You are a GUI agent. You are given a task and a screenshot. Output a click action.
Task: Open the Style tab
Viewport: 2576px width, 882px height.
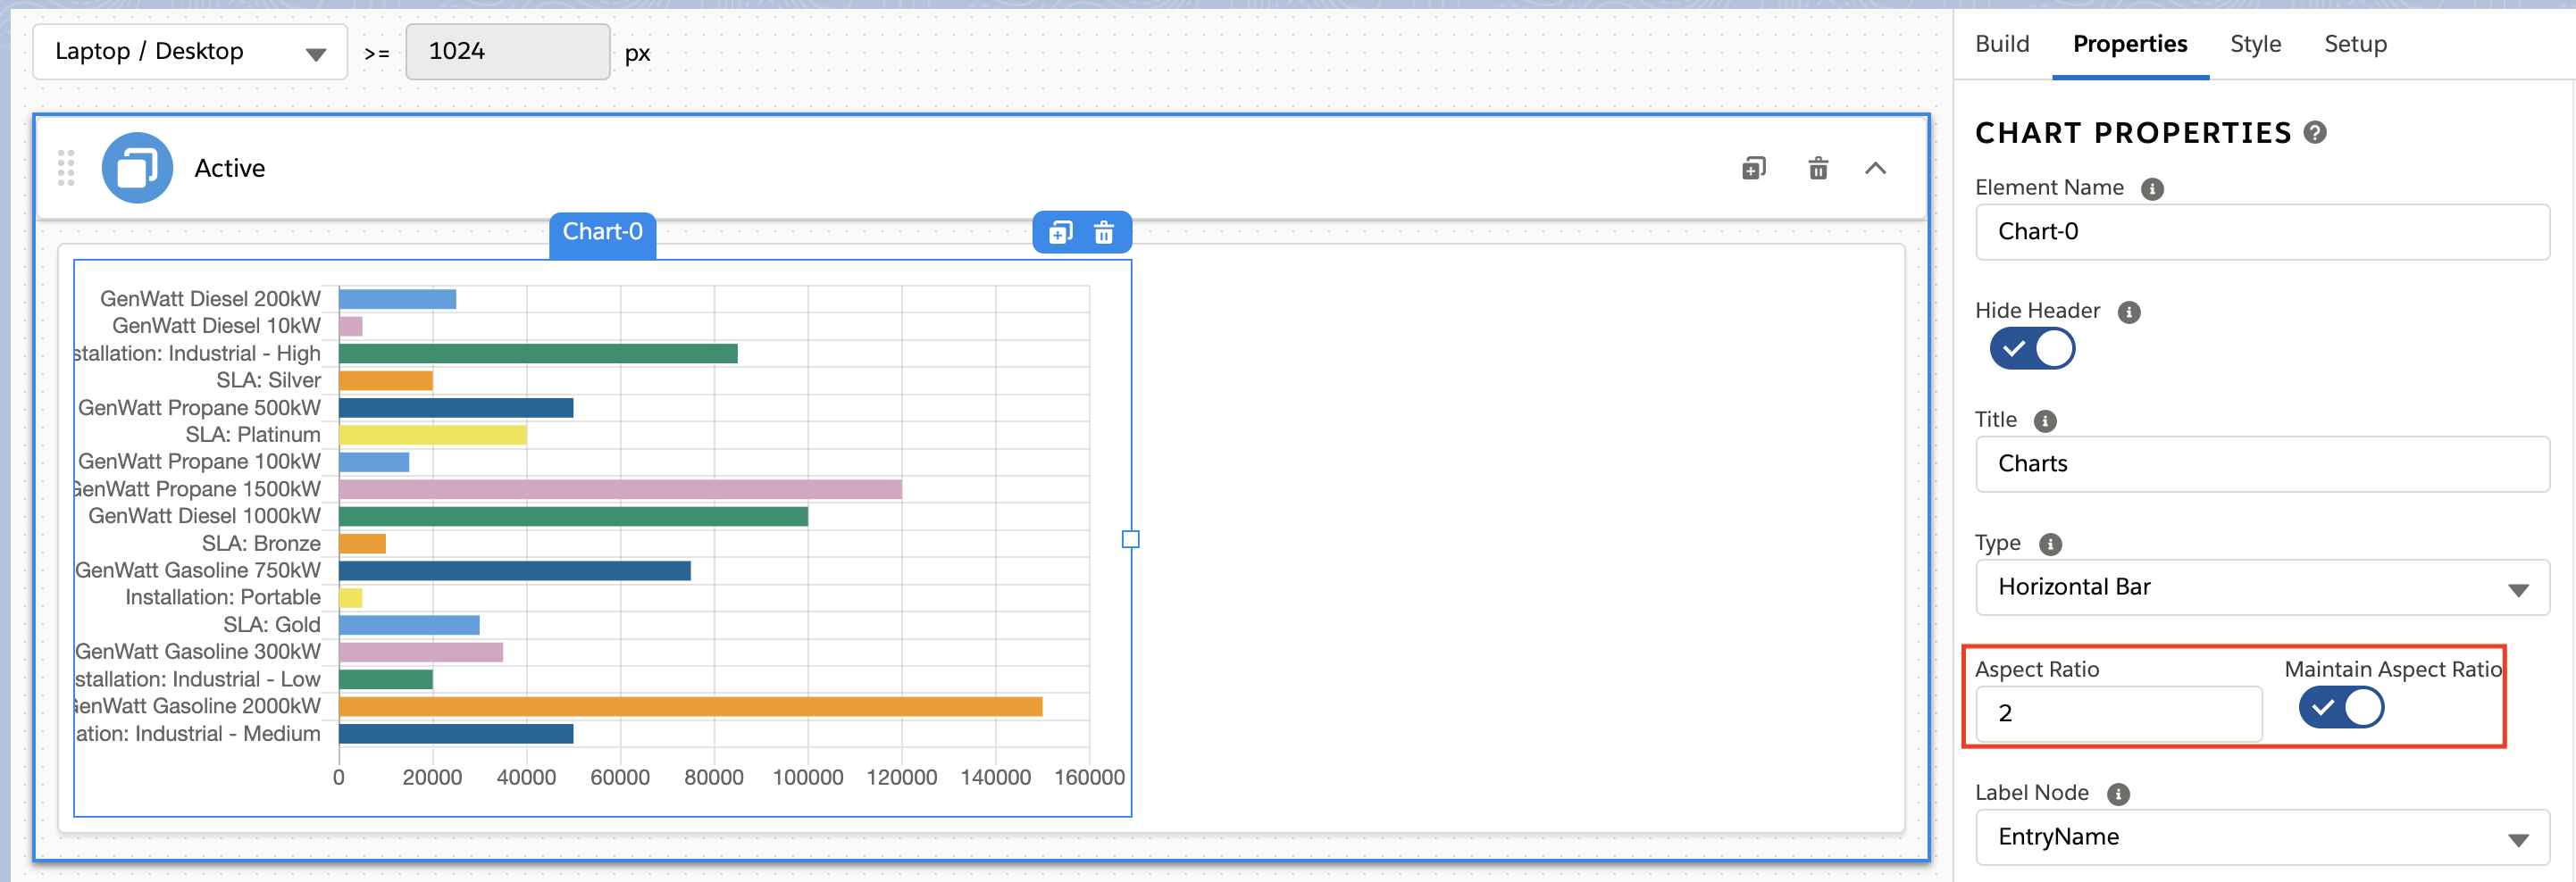(2255, 44)
